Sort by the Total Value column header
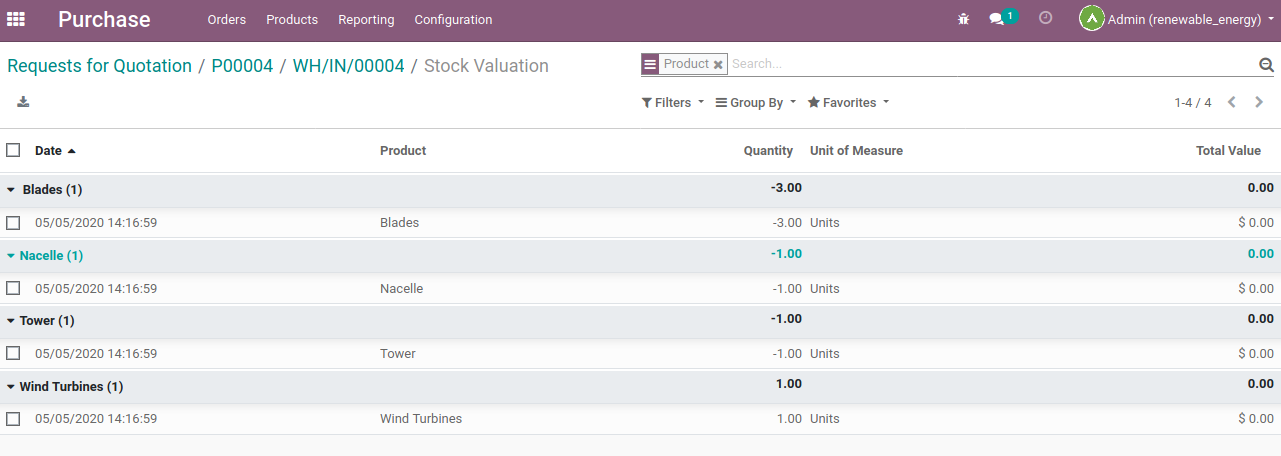Image resolution: width=1281 pixels, height=456 pixels. (x=1228, y=151)
